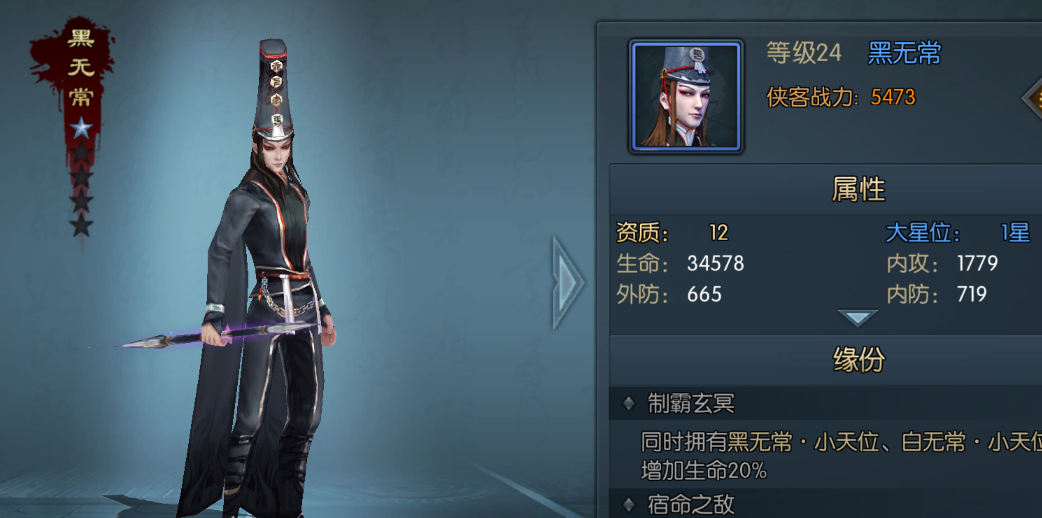This screenshot has height=518, width=1042.
Task: Click the gold arrow icon at panel's right edge
Action: tap(1032, 98)
